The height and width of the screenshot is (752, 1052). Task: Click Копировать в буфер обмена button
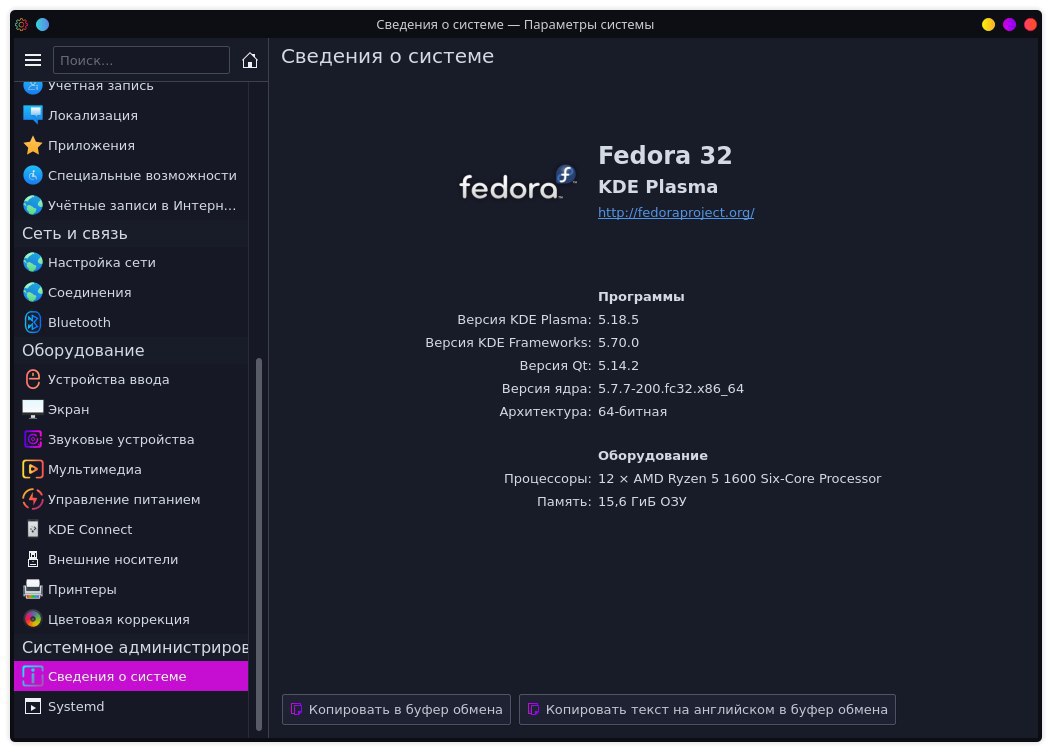pyautogui.click(x=396, y=710)
